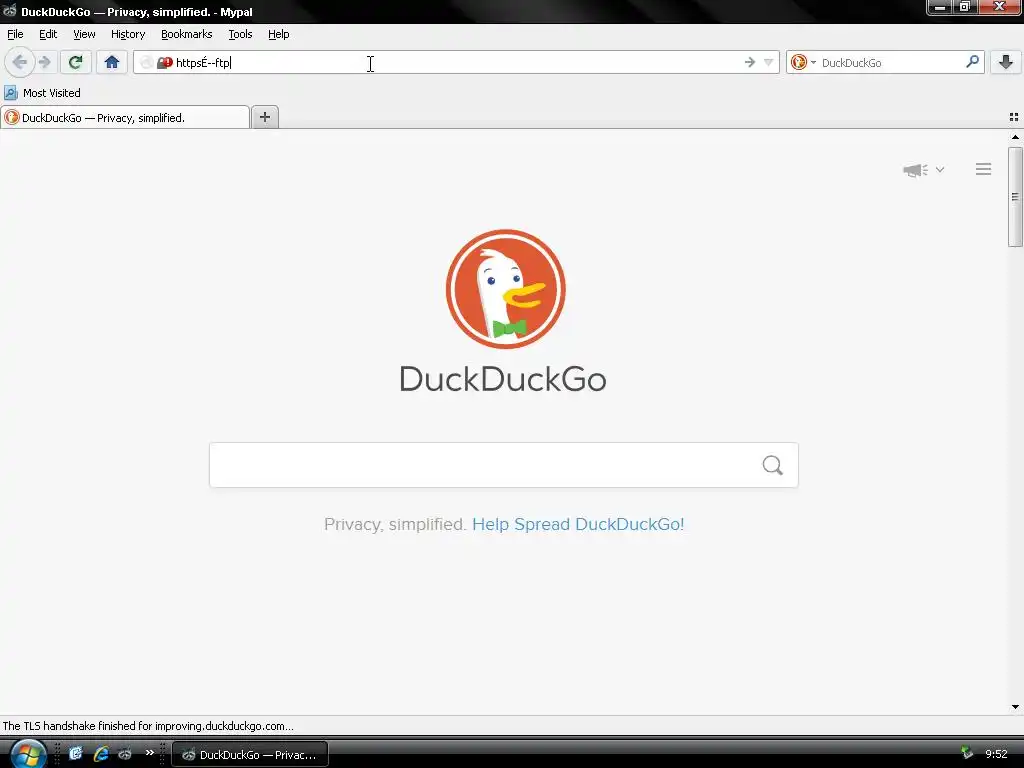The height and width of the screenshot is (768, 1024).
Task: Open the search engine selector dropdown
Action: pyautogui.click(x=803, y=63)
